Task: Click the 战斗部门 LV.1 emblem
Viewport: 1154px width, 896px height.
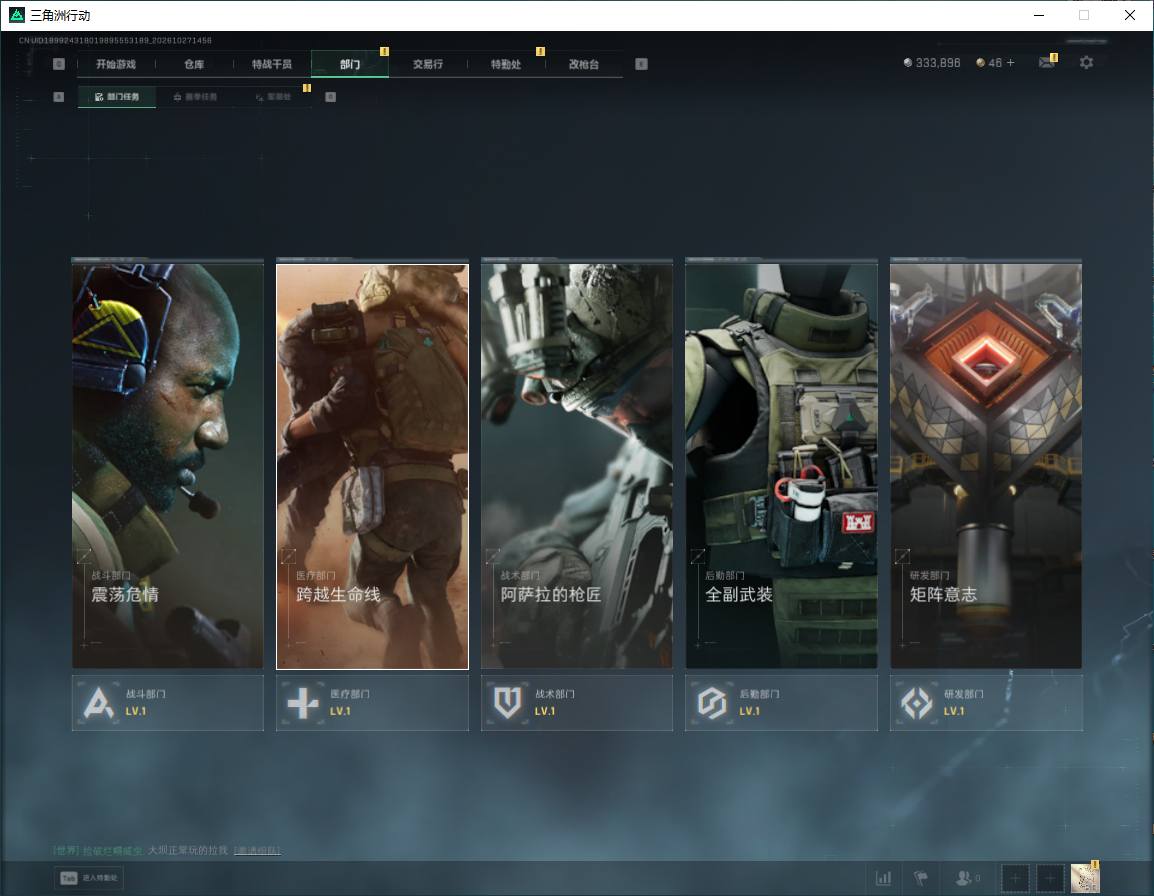Action: pyautogui.click(x=99, y=702)
